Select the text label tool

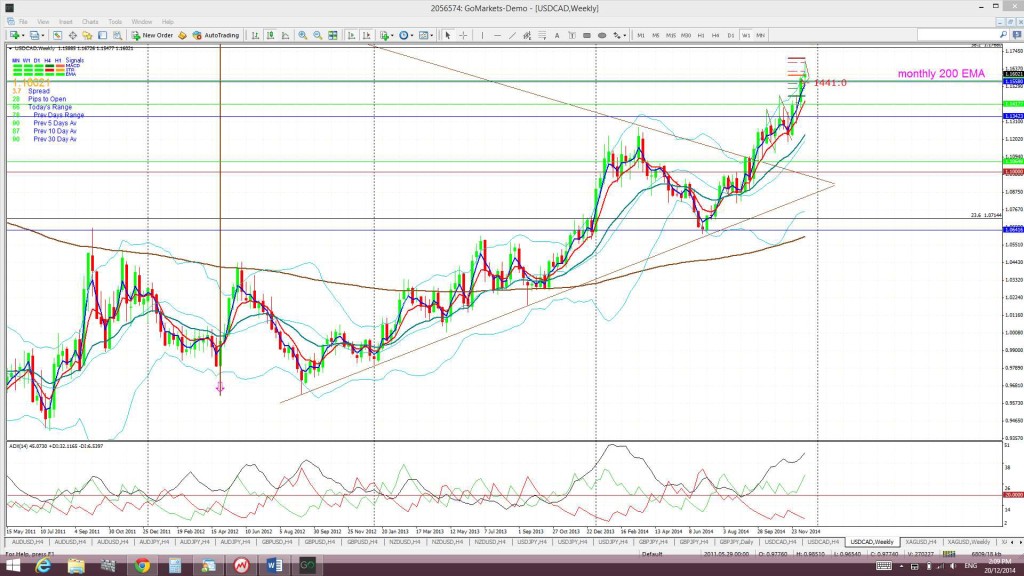pyautogui.click(x=572, y=35)
